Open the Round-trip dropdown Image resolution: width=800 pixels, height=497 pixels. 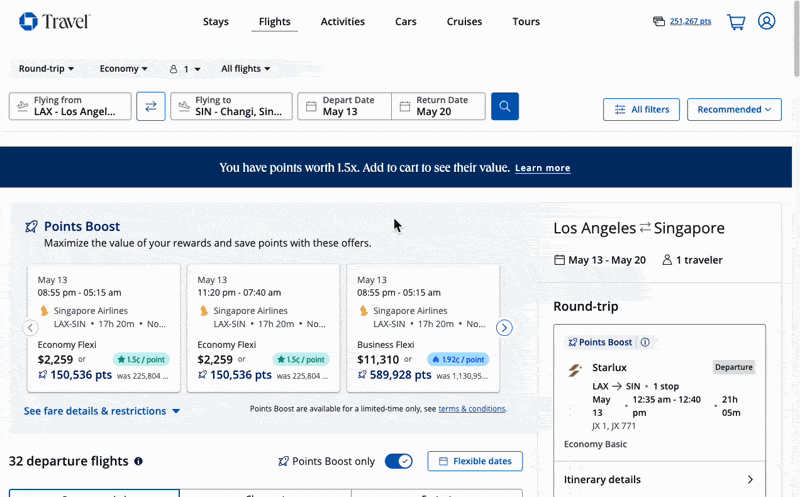(46, 68)
